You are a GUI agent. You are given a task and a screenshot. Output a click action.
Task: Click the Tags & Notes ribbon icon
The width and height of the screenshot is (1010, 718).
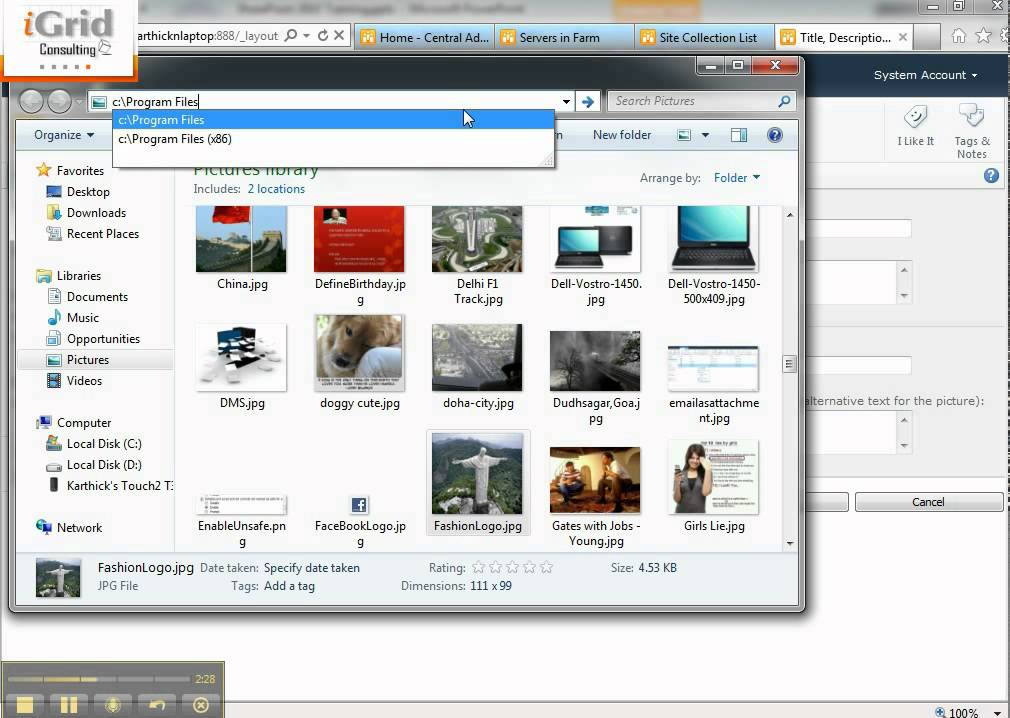pos(971,117)
